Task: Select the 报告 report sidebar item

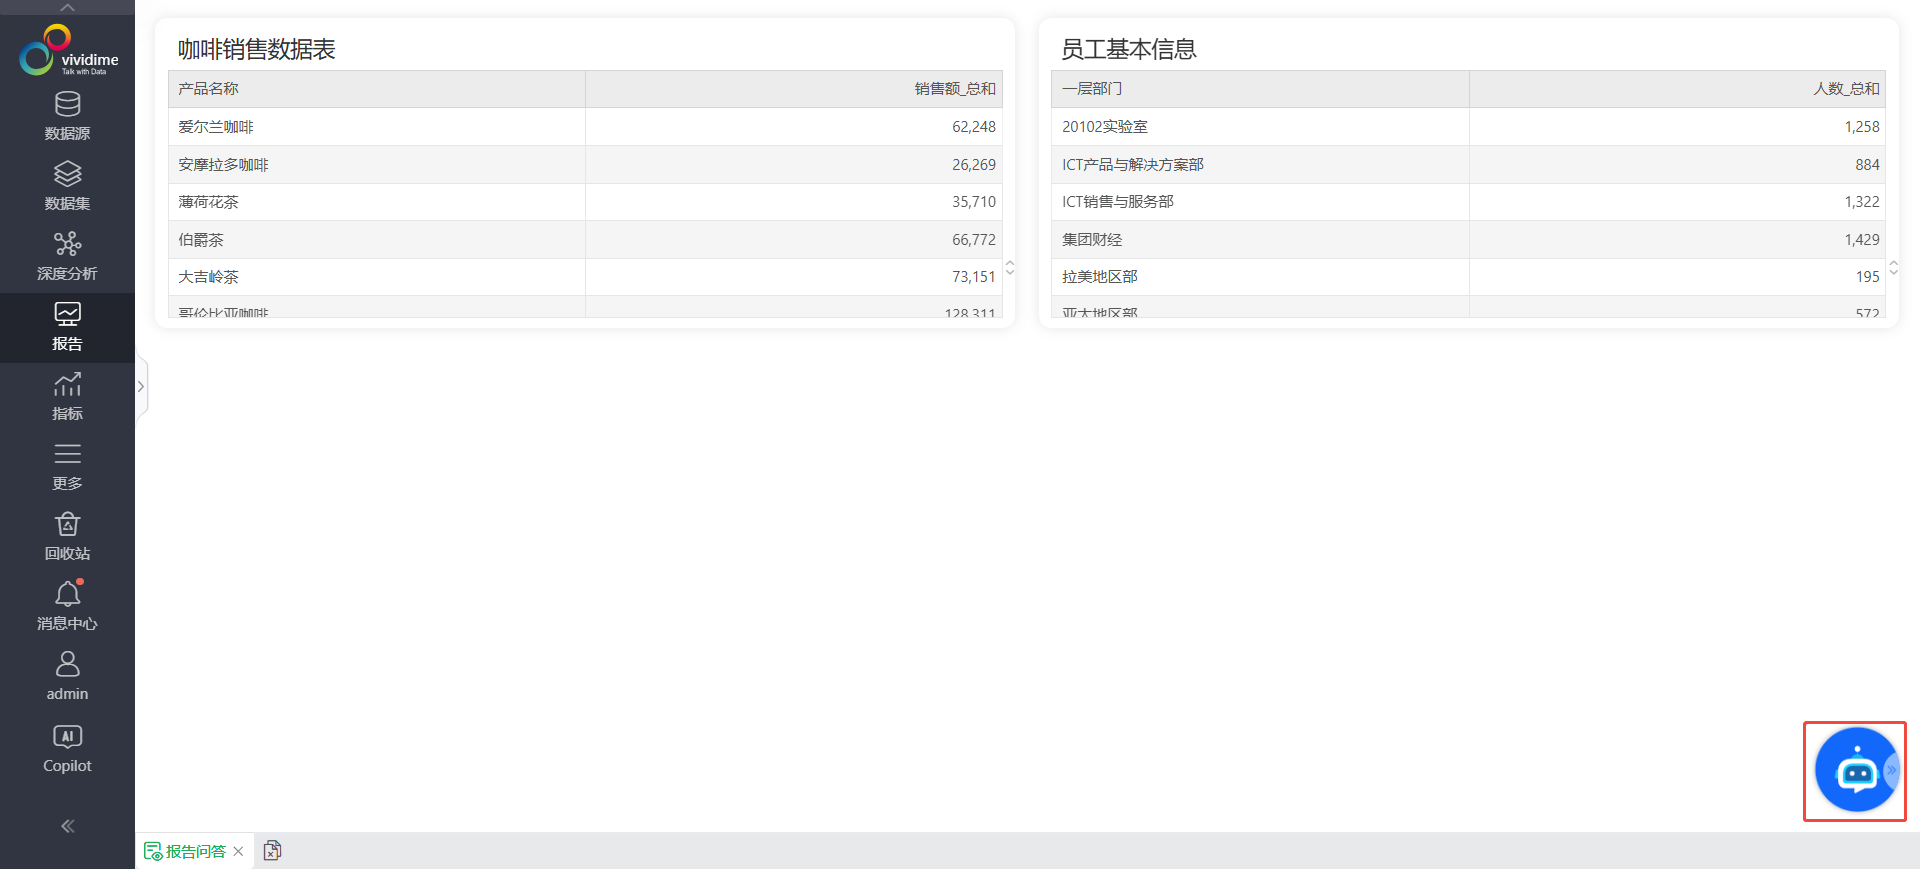Action: coord(67,327)
